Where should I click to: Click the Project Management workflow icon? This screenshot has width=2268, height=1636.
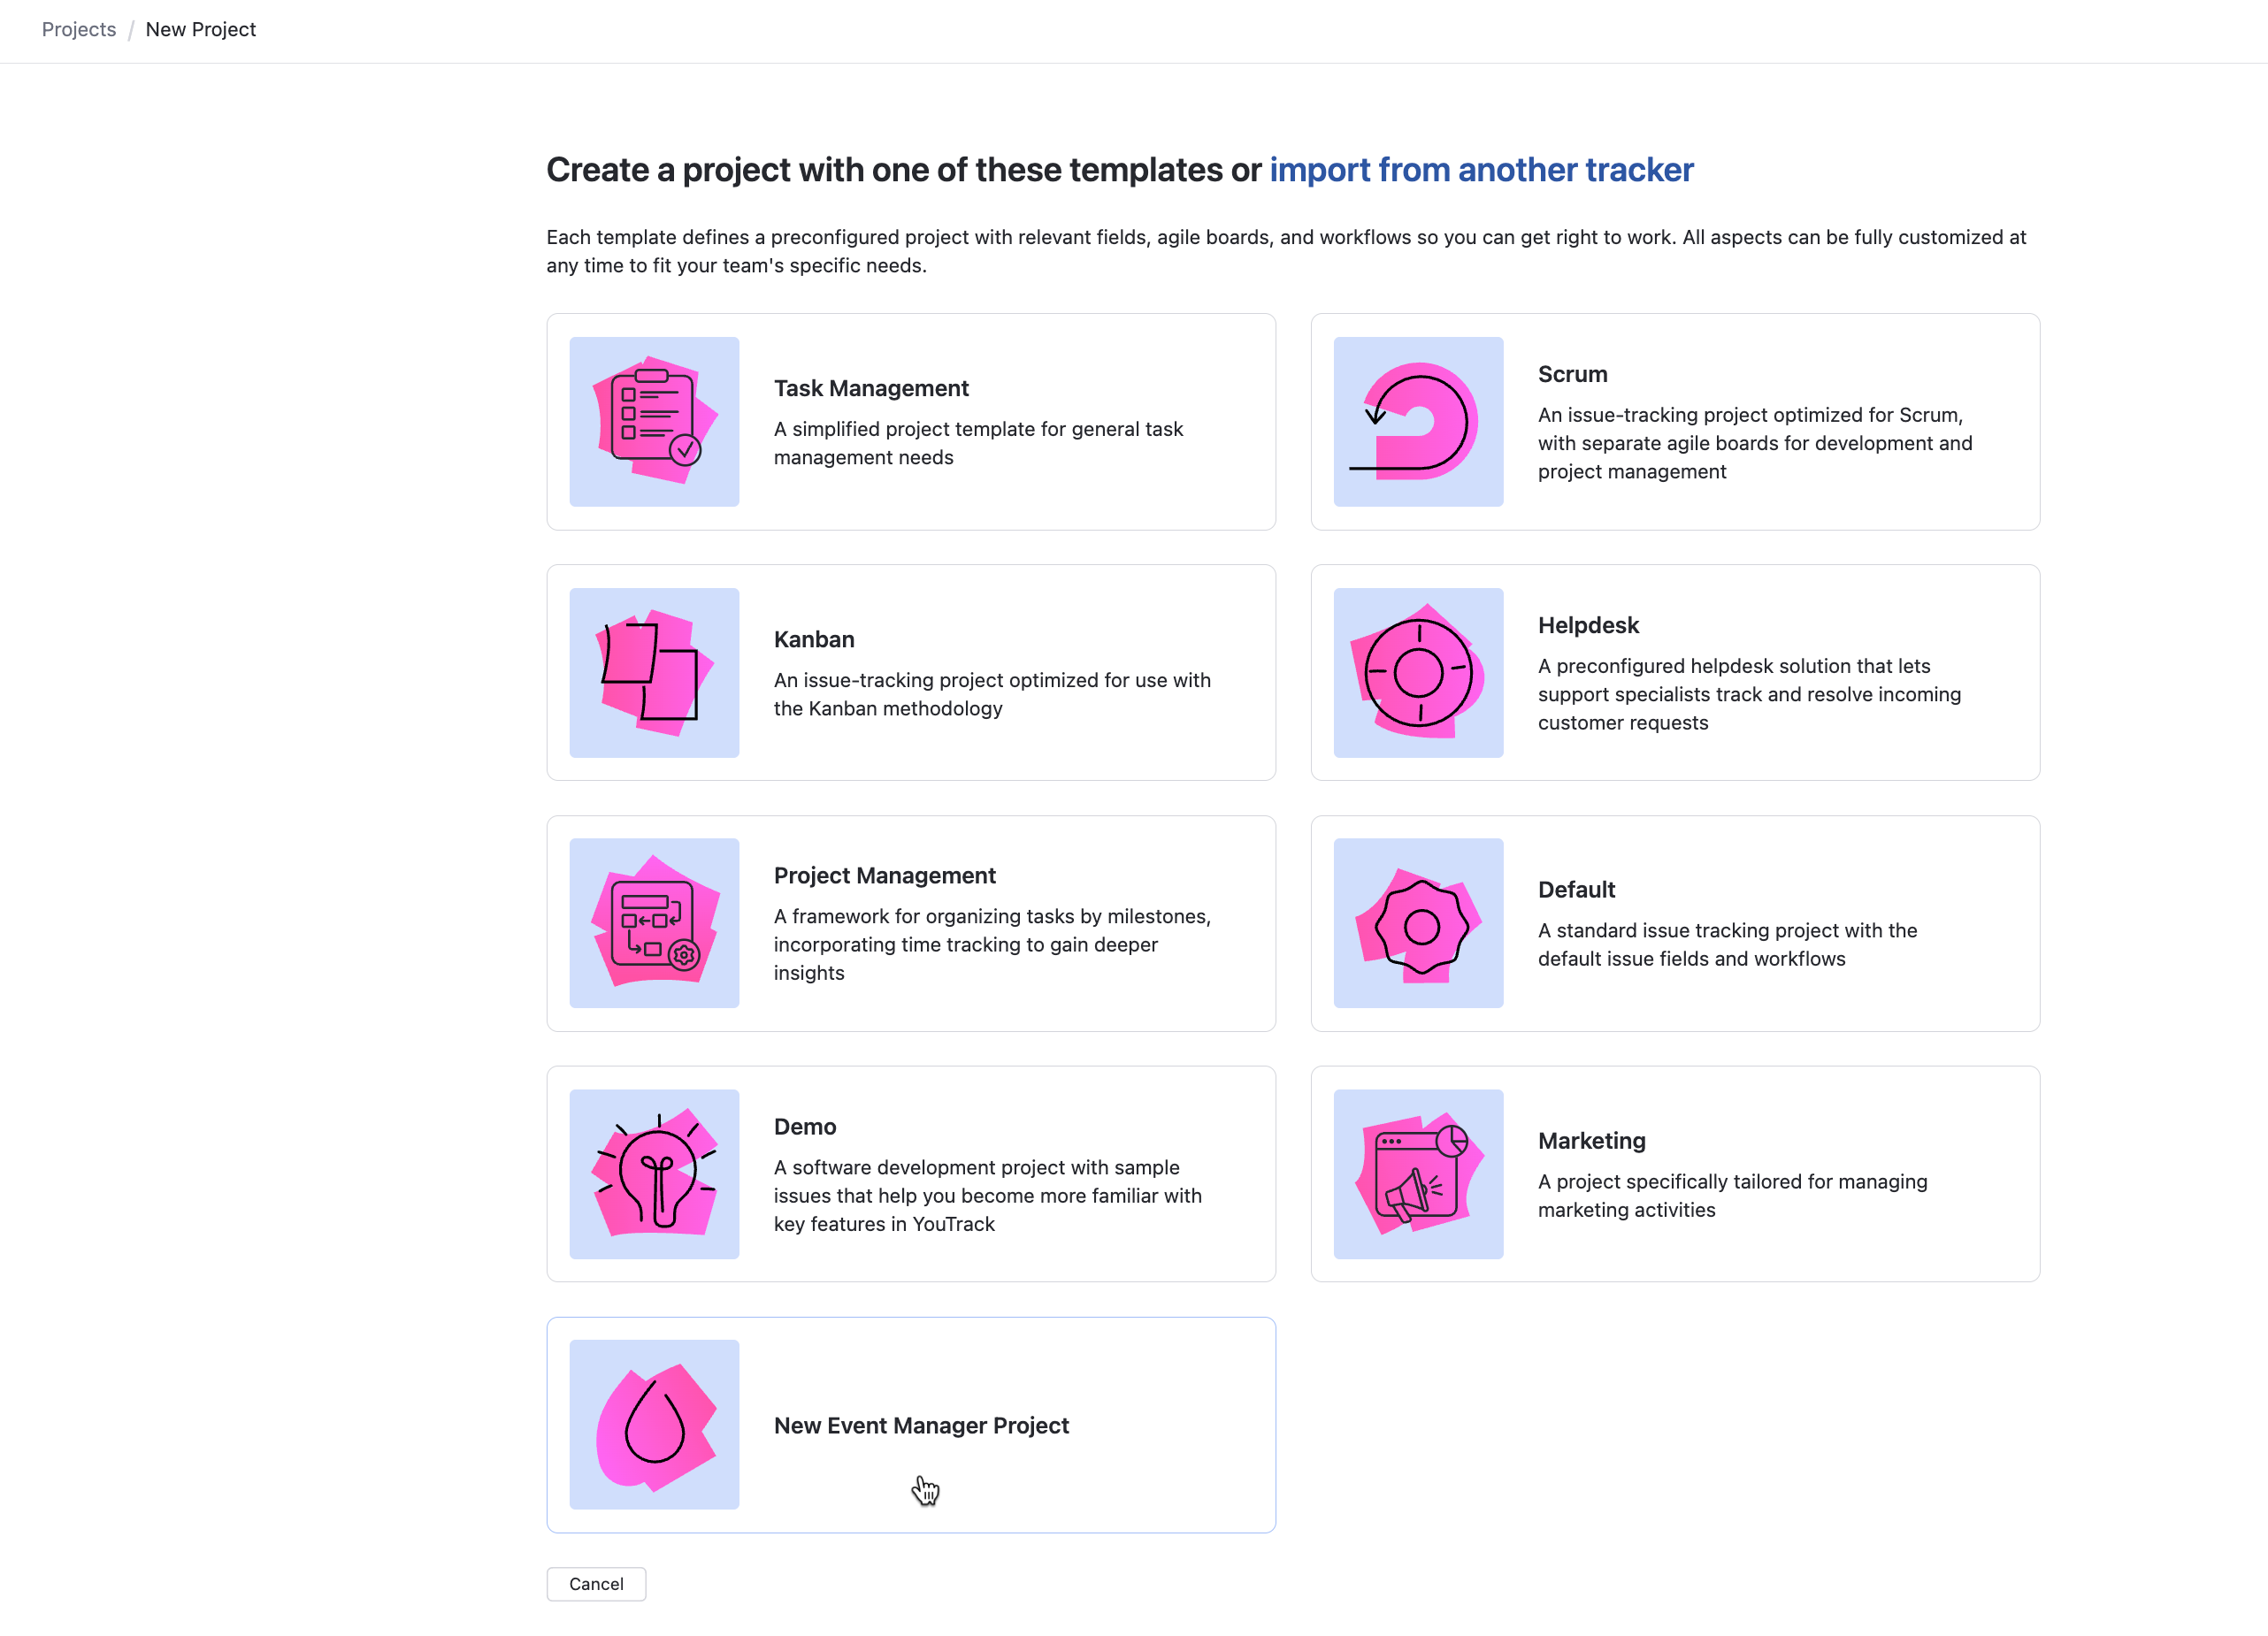click(653, 924)
